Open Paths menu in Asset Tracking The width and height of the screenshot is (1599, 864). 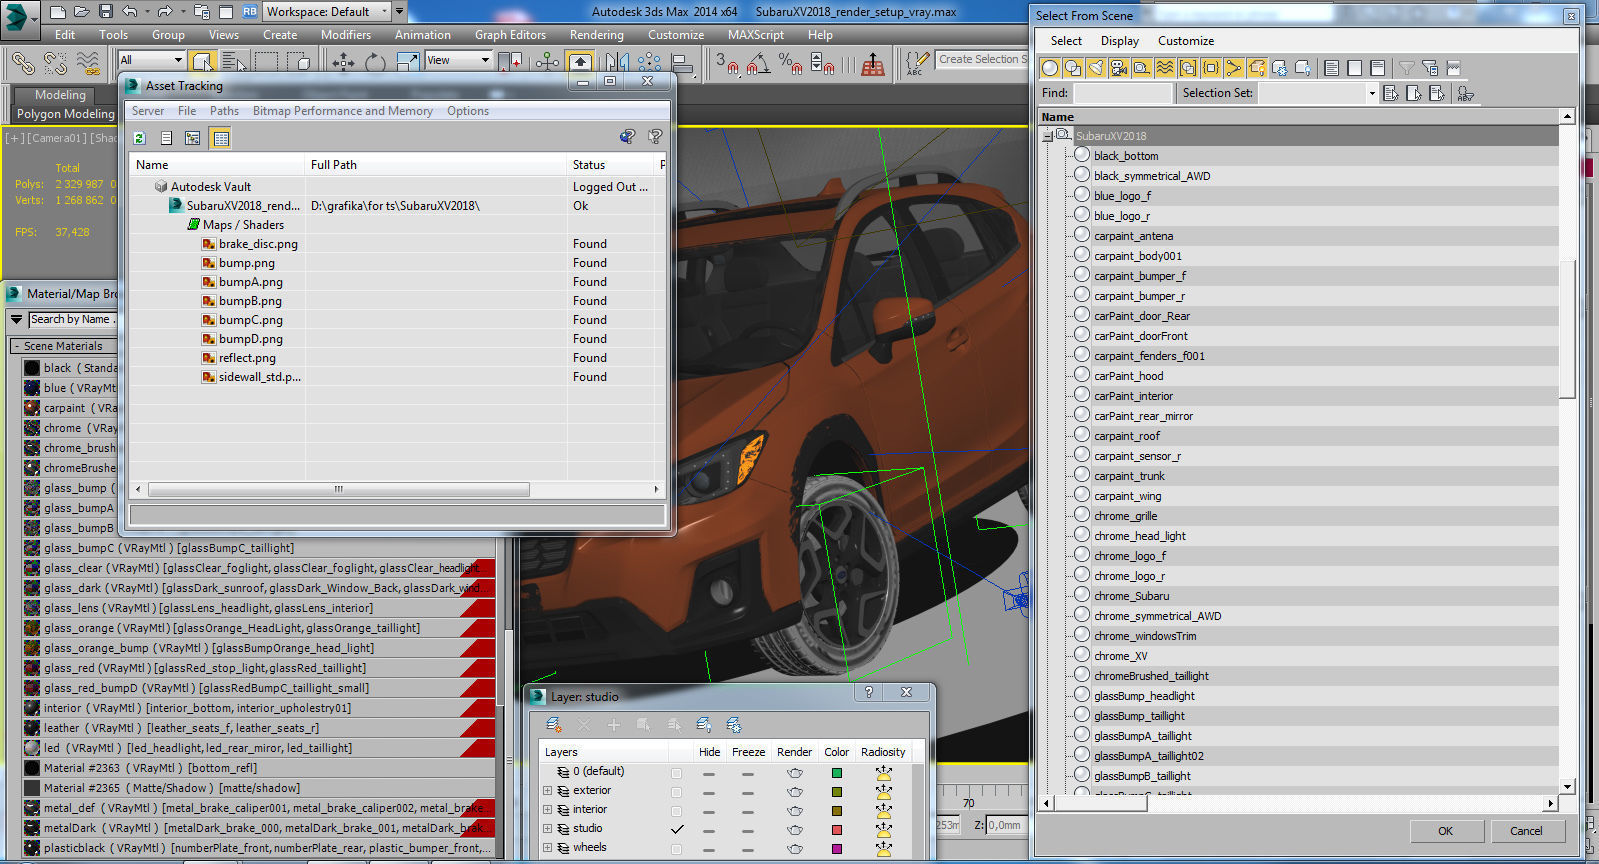[x=224, y=111]
